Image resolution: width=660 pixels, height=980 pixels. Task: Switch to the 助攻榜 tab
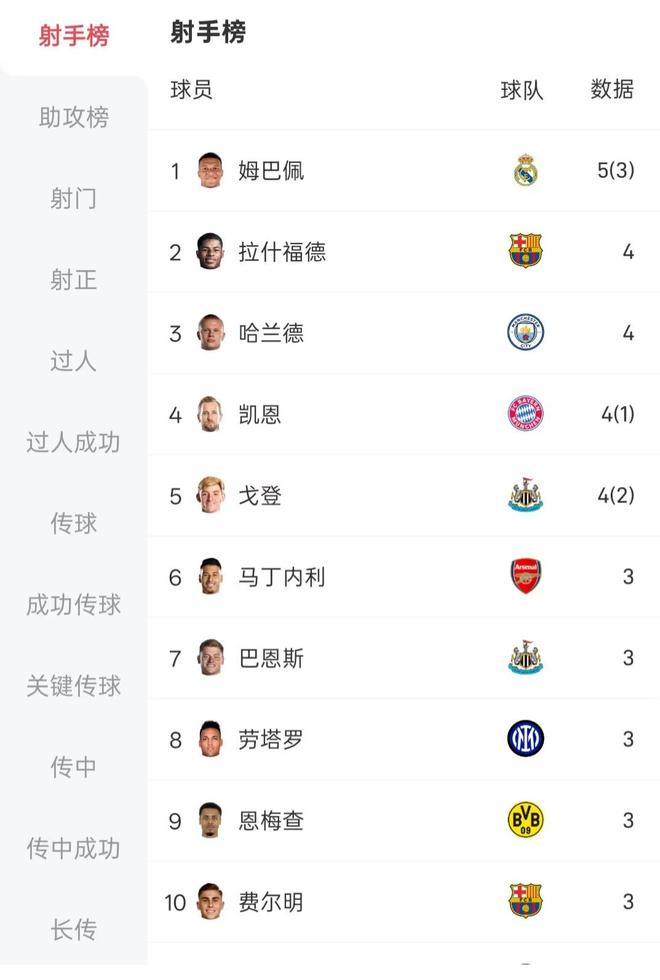click(x=74, y=117)
